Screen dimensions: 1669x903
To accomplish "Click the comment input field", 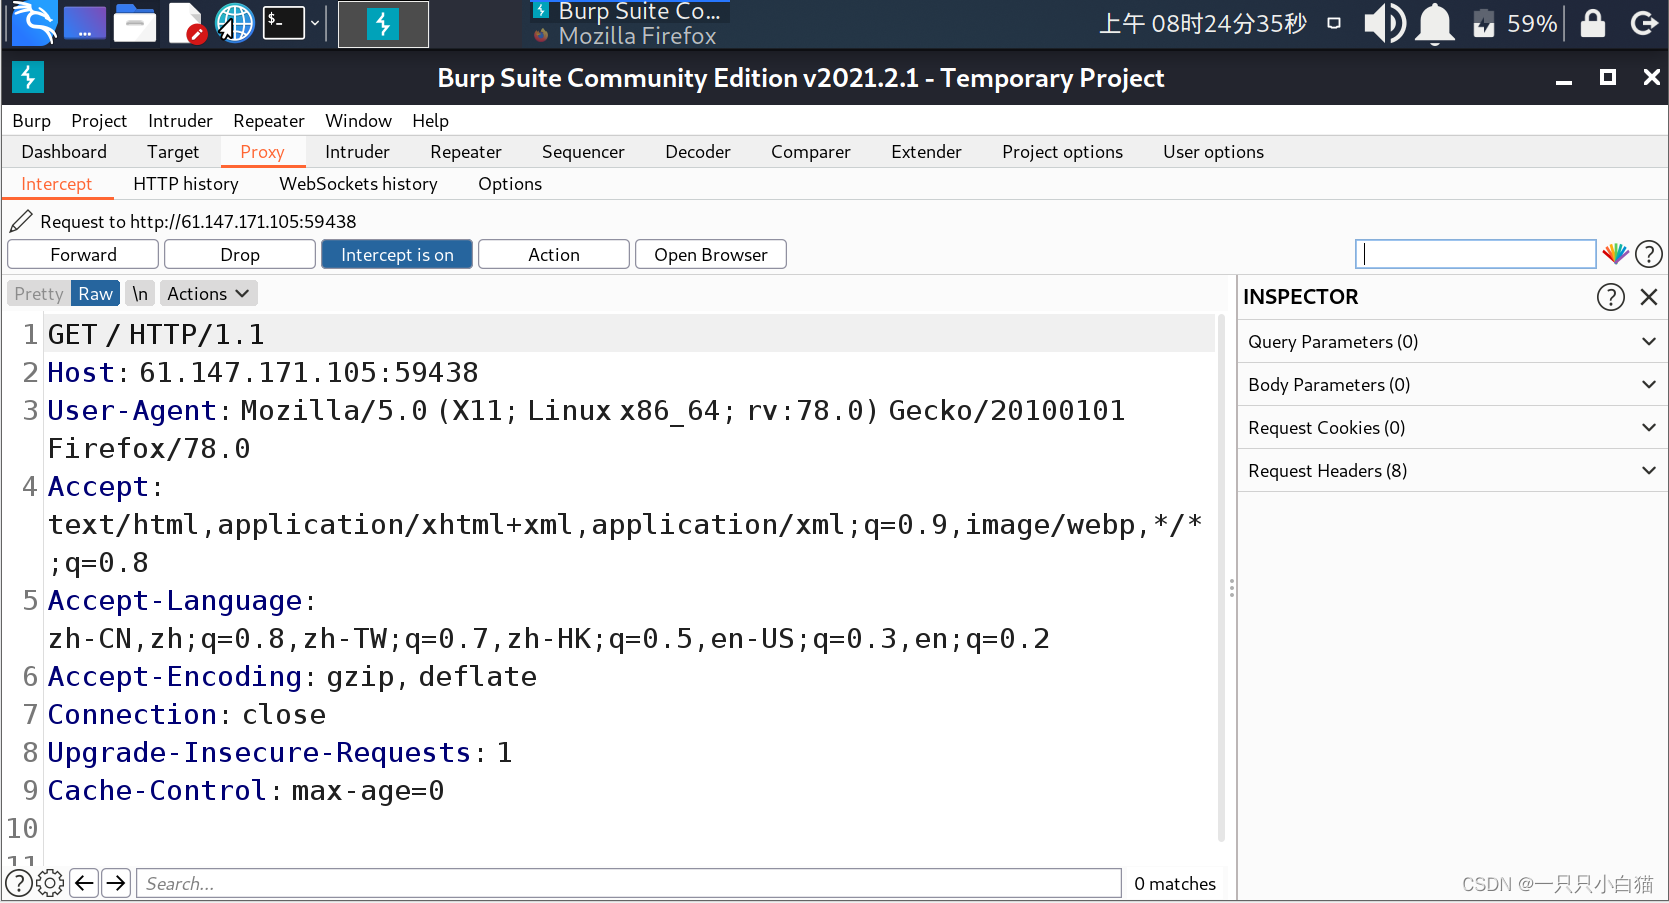I will tap(1475, 254).
